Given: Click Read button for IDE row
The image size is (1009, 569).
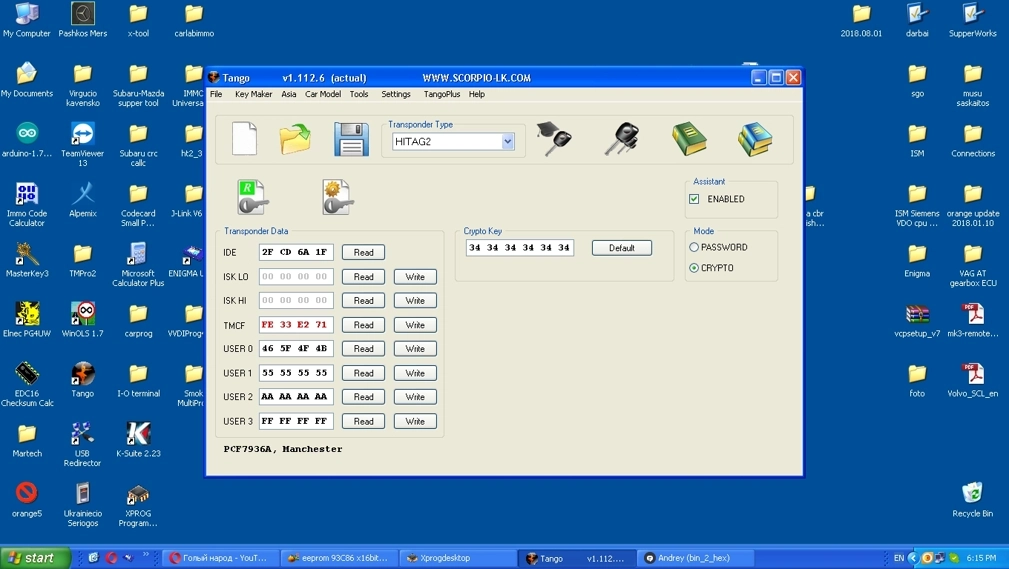Looking at the screenshot, I should [364, 252].
